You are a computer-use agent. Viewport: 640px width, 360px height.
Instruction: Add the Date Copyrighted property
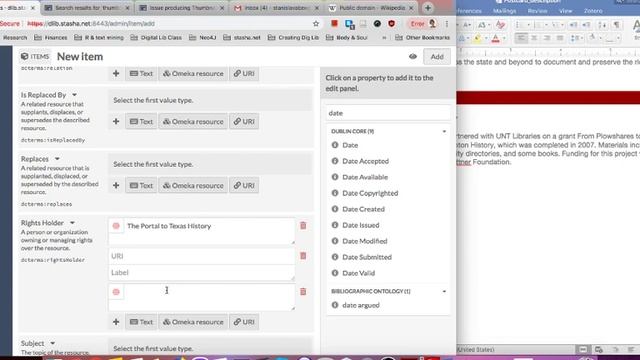(x=370, y=193)
